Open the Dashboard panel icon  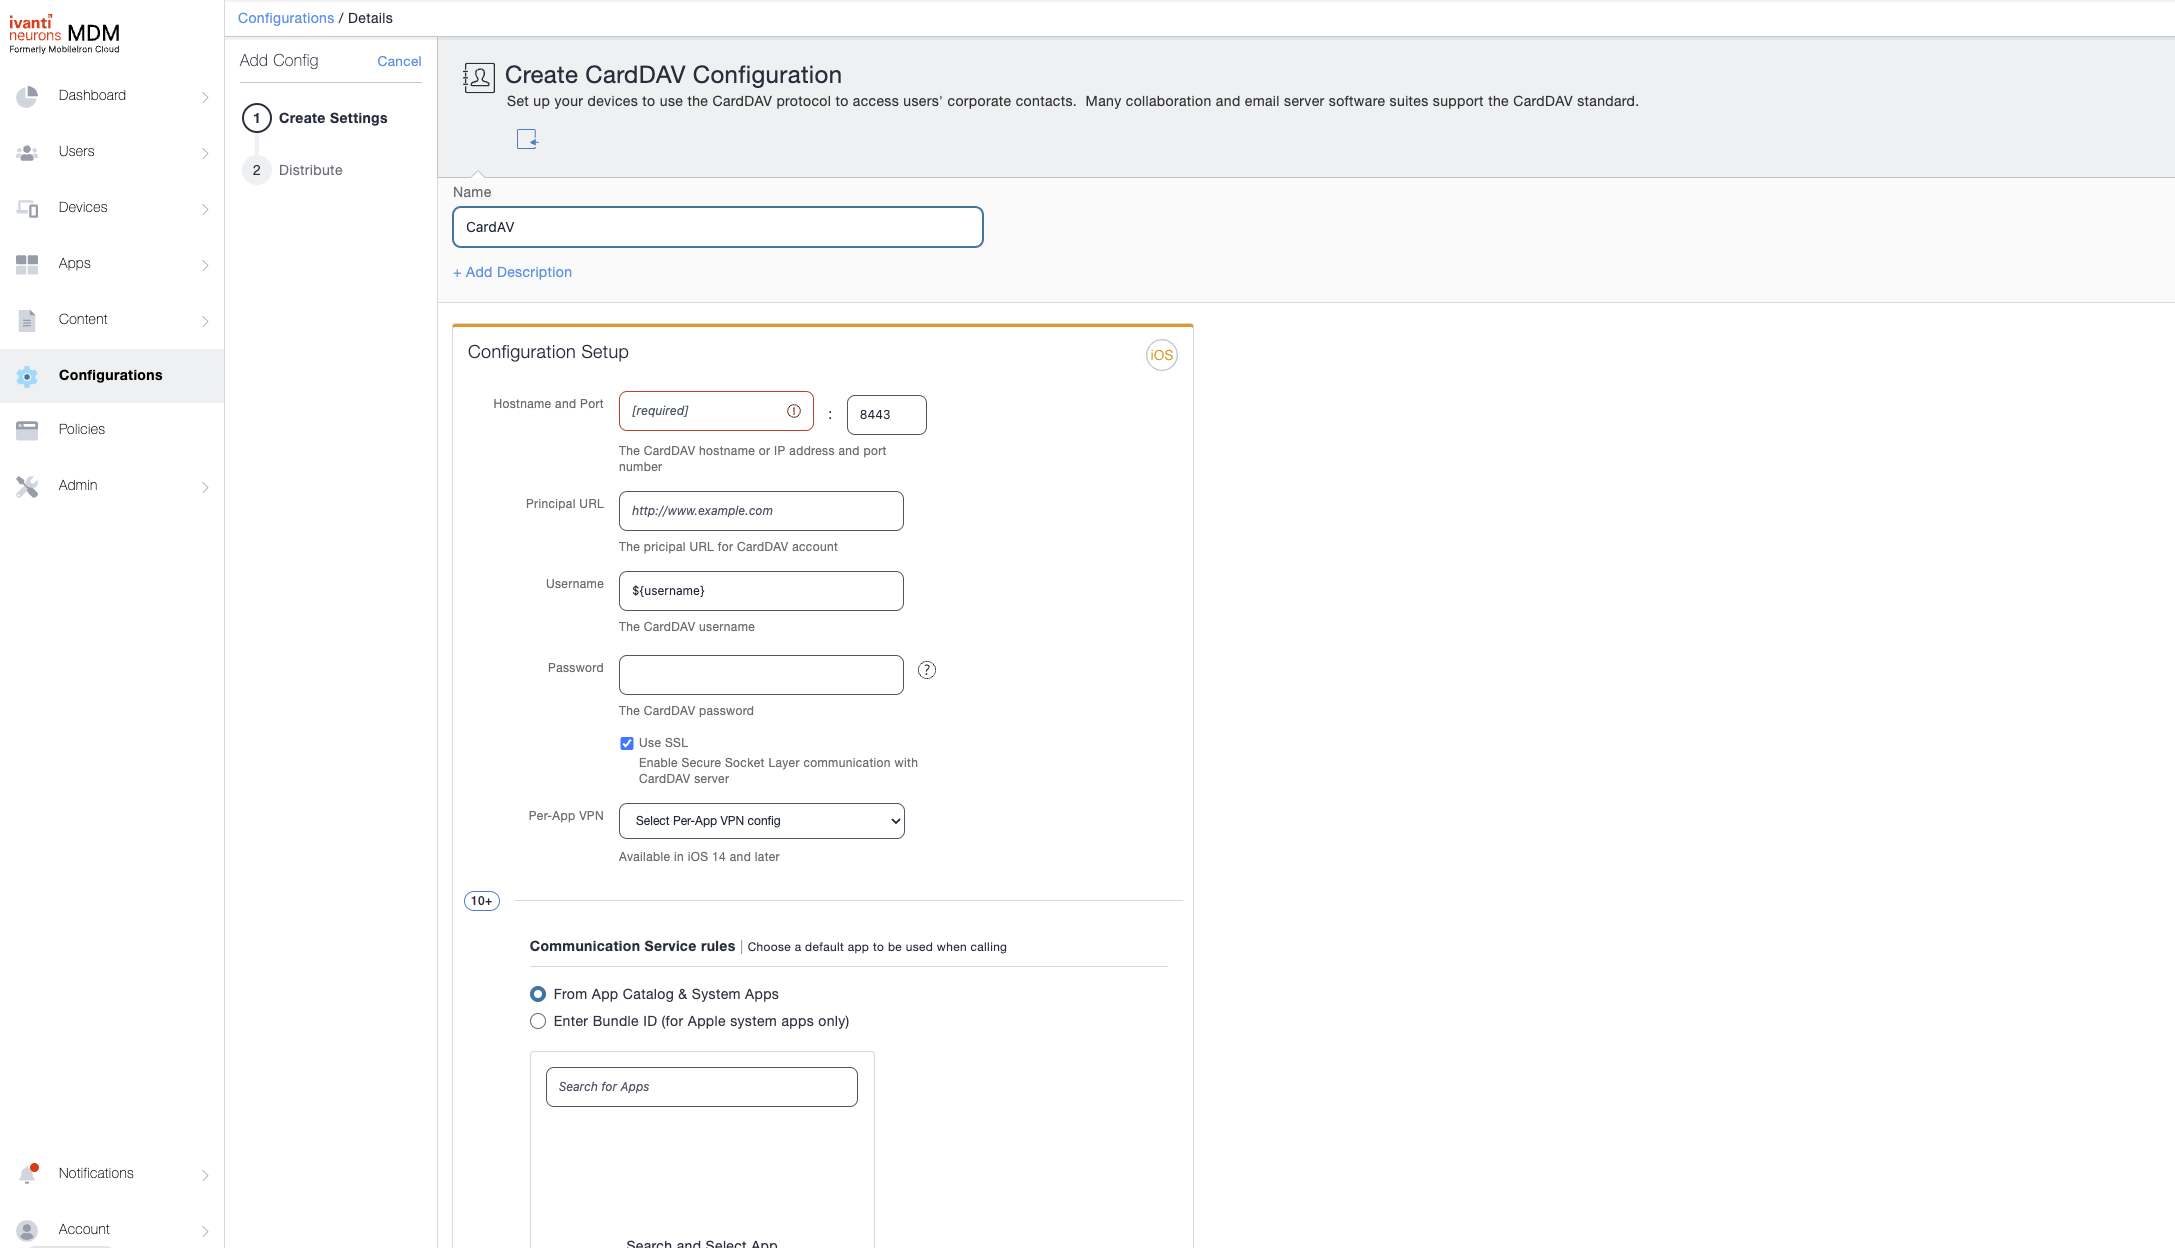click(x=26, y=96)
